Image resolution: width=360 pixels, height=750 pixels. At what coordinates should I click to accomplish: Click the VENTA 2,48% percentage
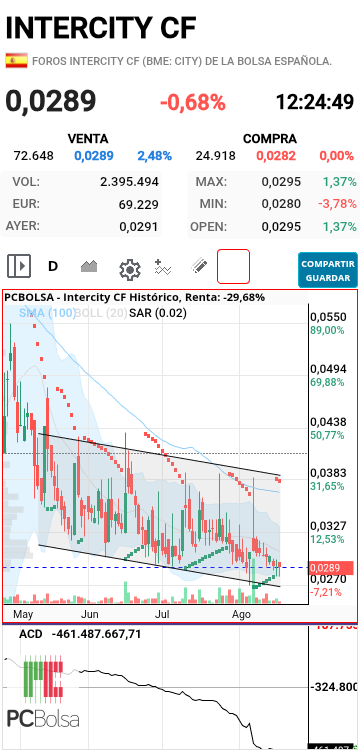coord(154,155)
